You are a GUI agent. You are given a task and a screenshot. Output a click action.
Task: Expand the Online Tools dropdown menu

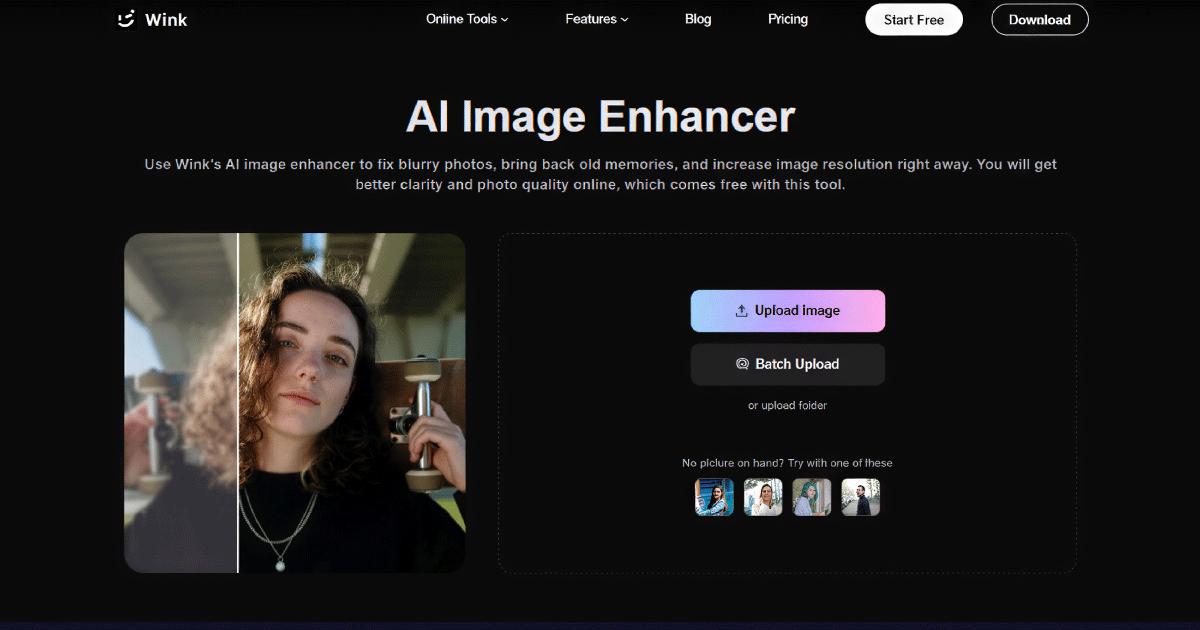coord(467,19)
